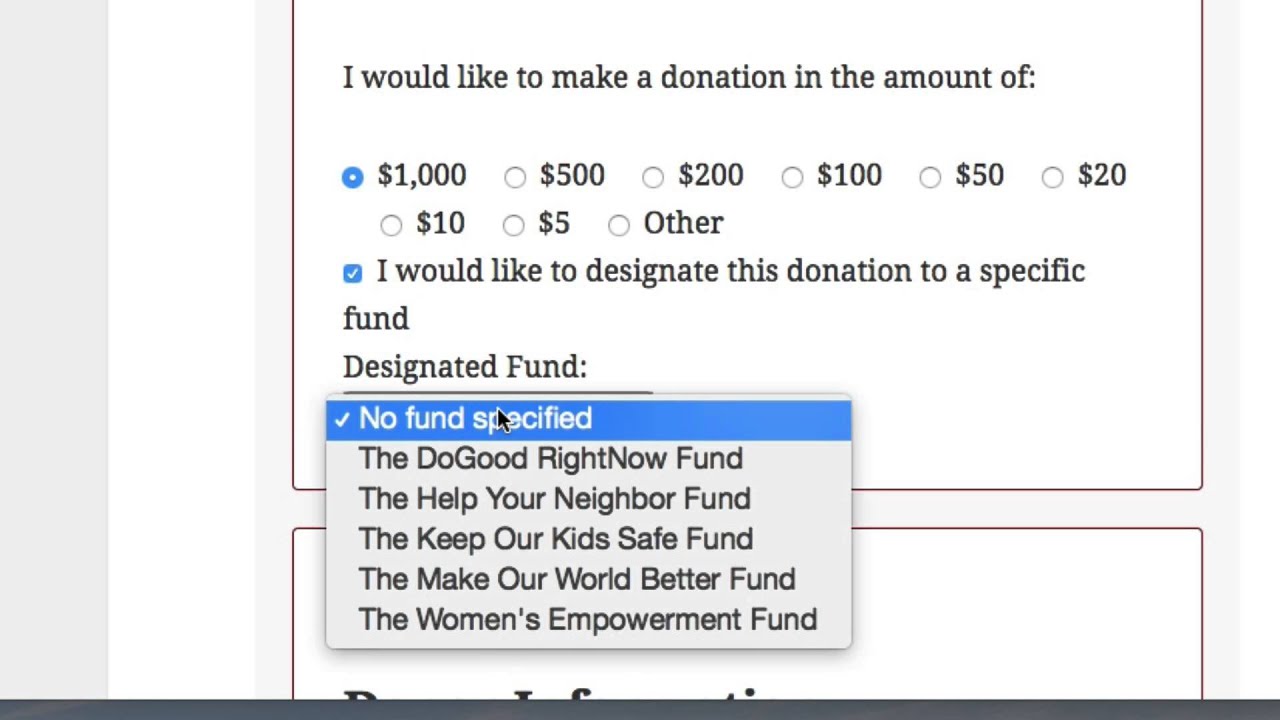Choose No fund specified in dropdown

(x=589, y=419)
